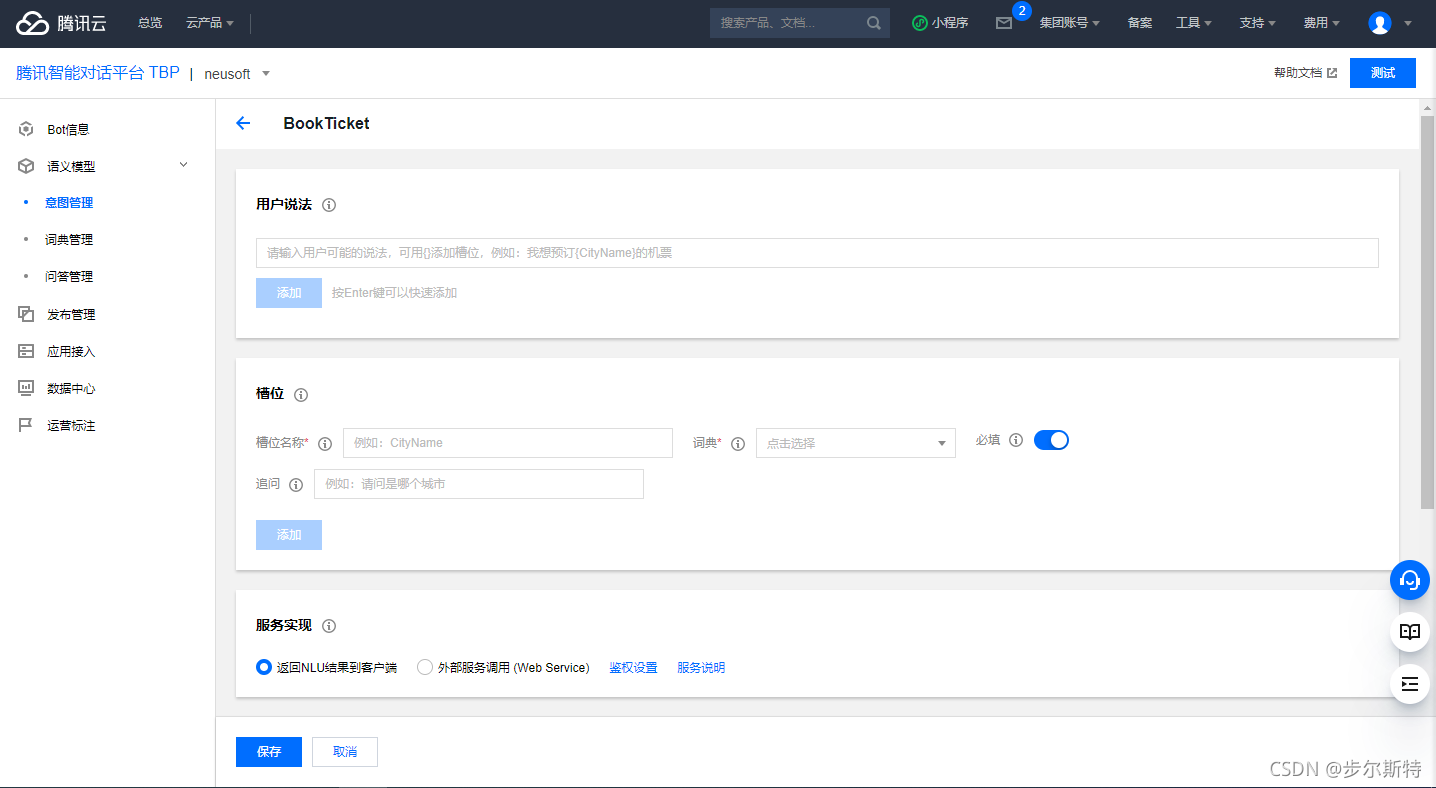Open the 工具 dropdown menu
This screenshot has width=1436, height=788.
[x=1194, y=23]
